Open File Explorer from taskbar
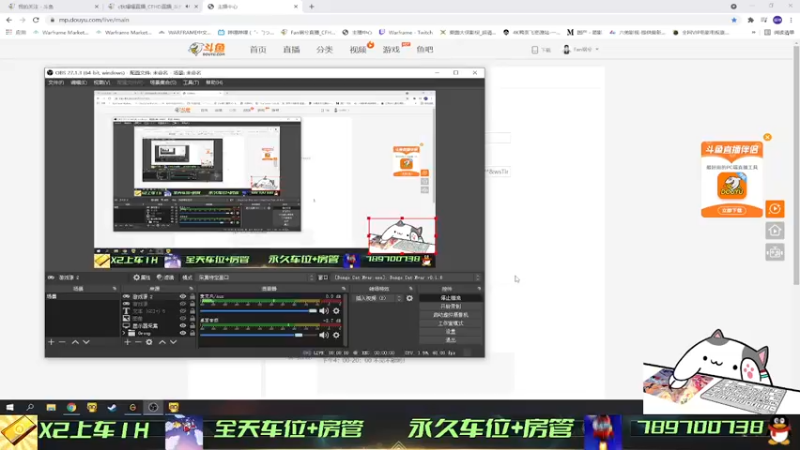 [51, 407]
